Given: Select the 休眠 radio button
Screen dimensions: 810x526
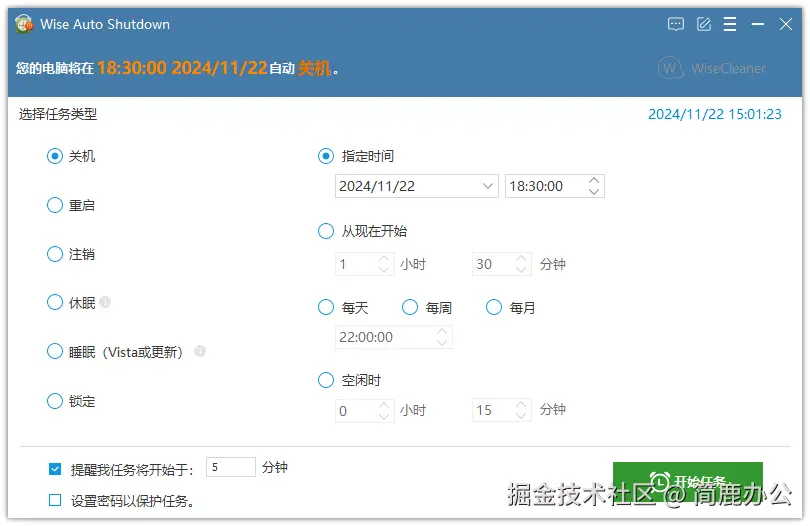Looking at the screenshot, I should 55,302.
